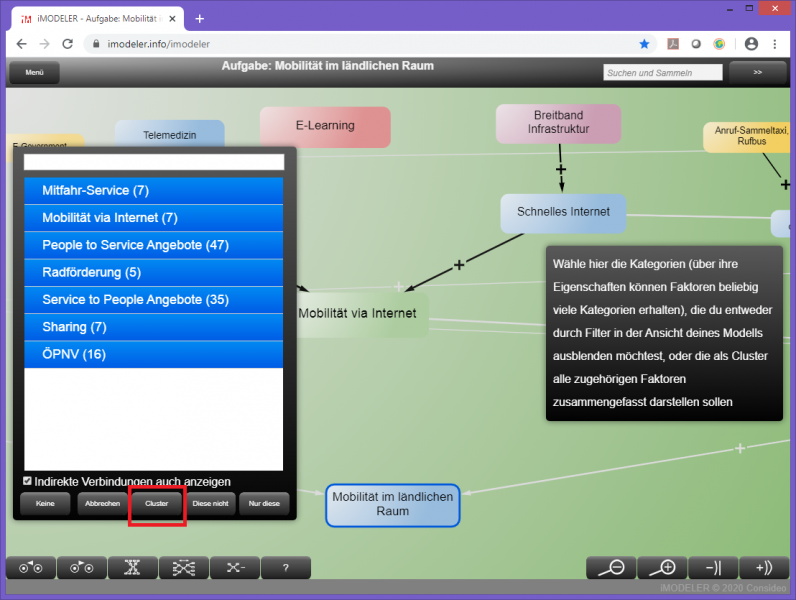
Task: Open the Menü button
Action: coord(34,73)
